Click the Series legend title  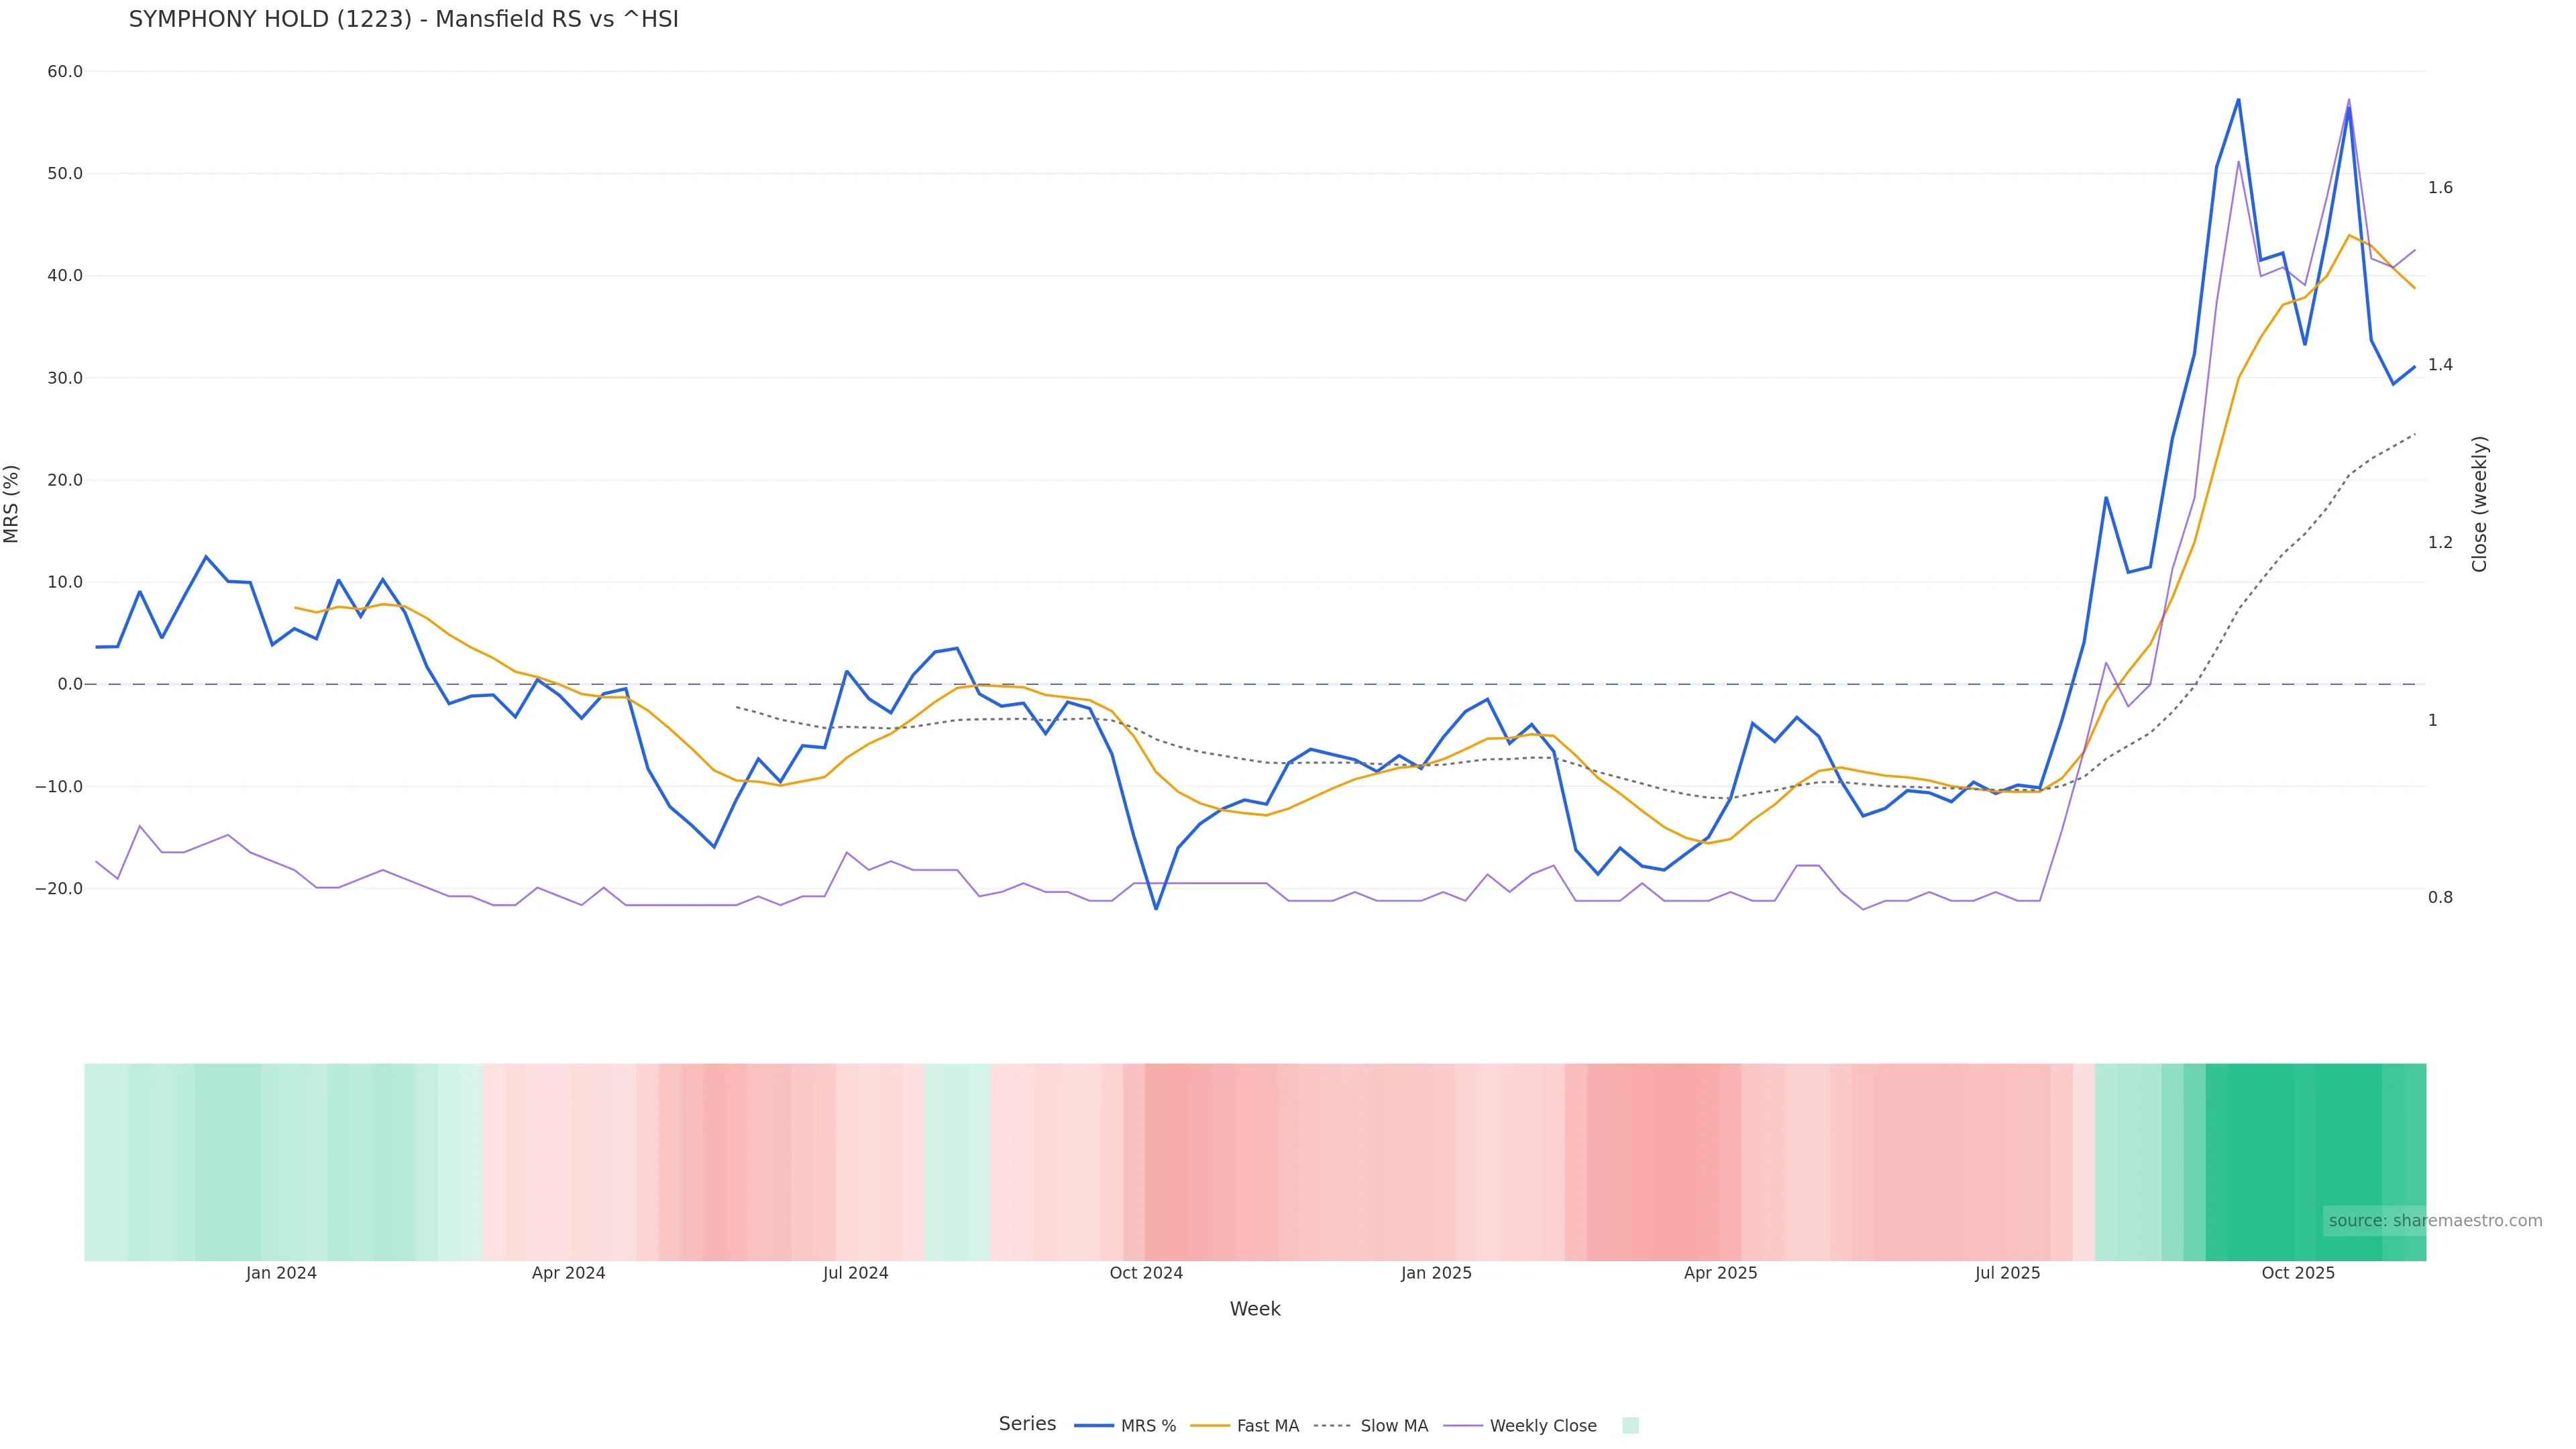pos(1027,1424)
